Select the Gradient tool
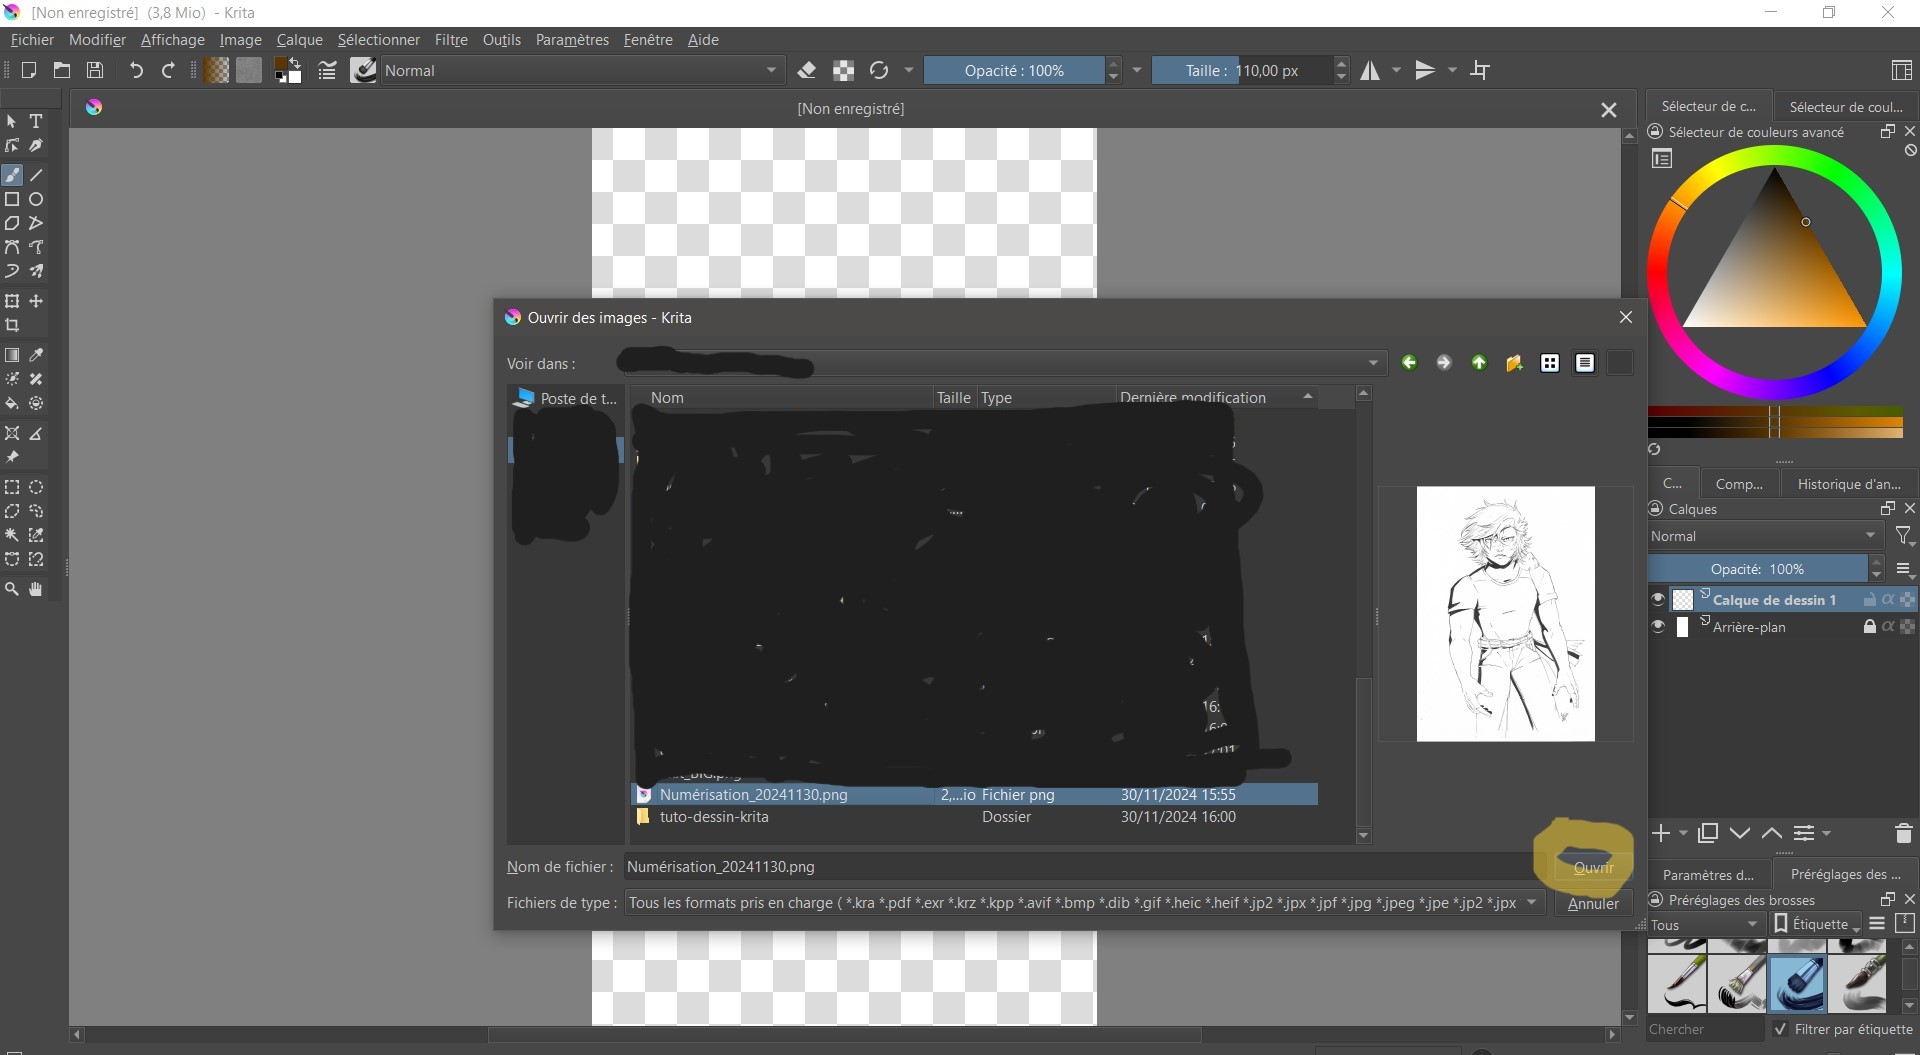This screenshot has height=1055, width=1920. pyautogui.click(x=12, y=355)
